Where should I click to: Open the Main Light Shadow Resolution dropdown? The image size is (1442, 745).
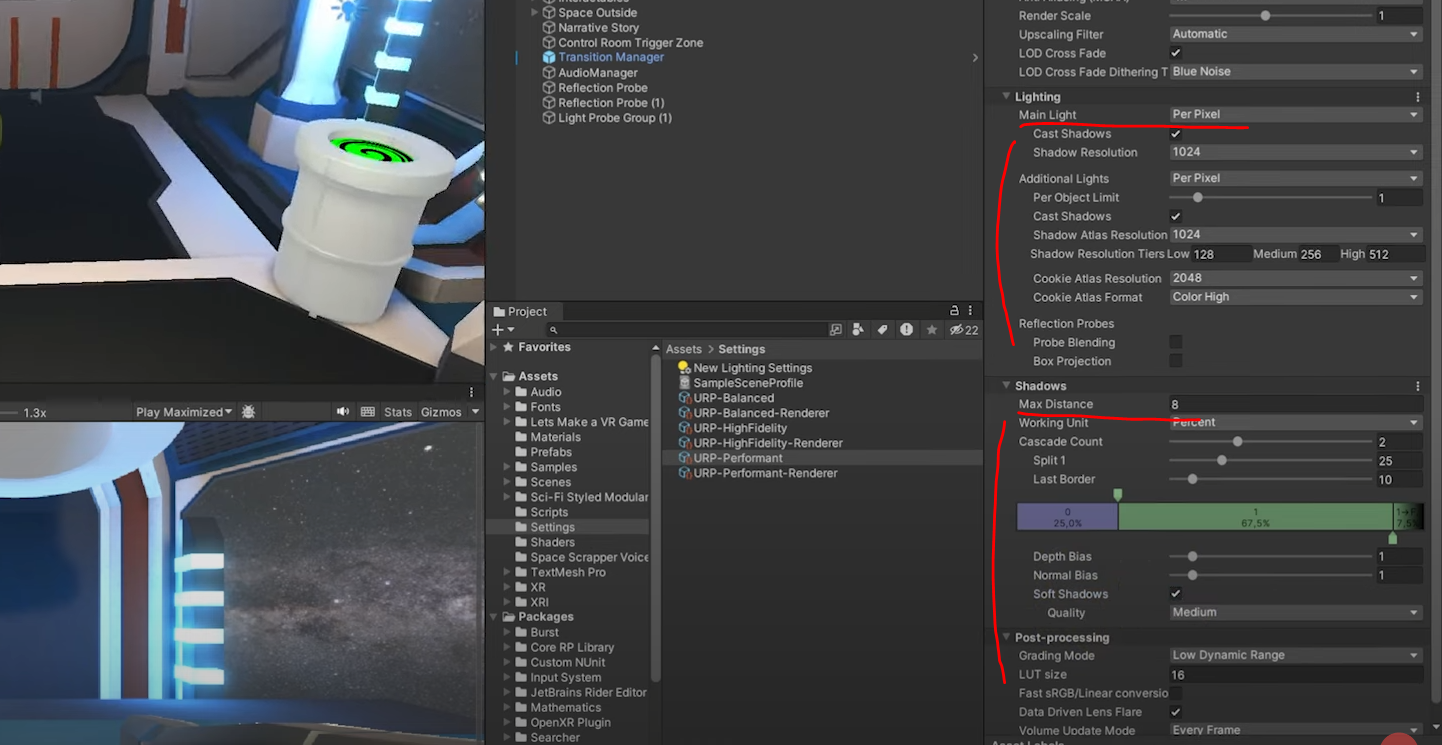[1295, 152]
